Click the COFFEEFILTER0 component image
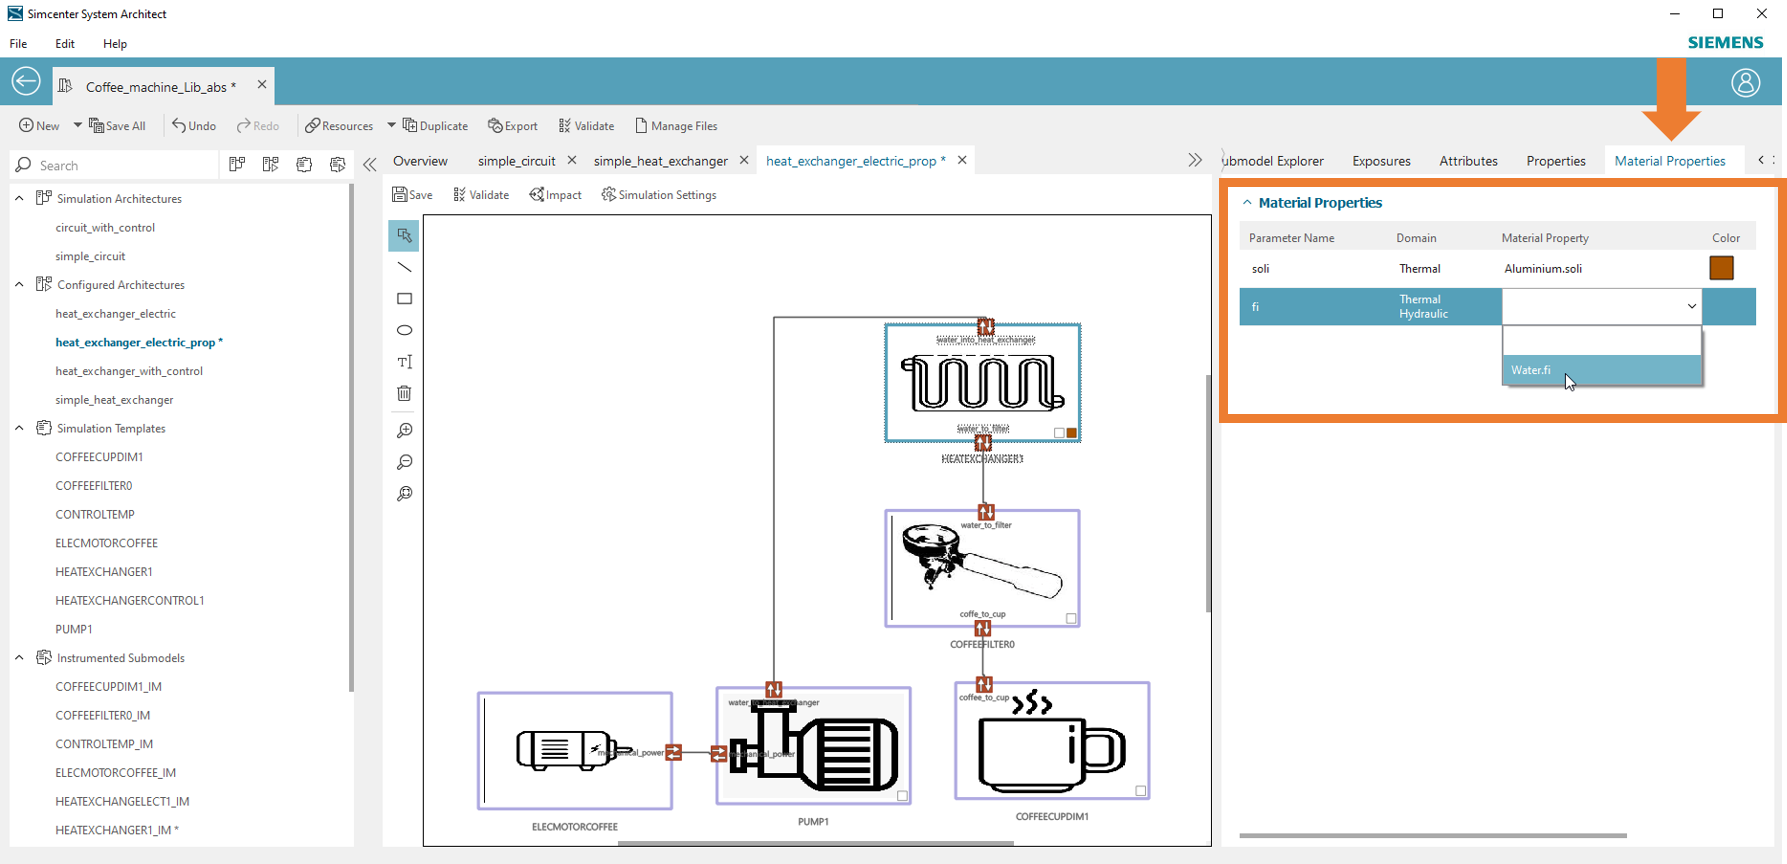This screenshot has width=1787, height=864. 982,568
